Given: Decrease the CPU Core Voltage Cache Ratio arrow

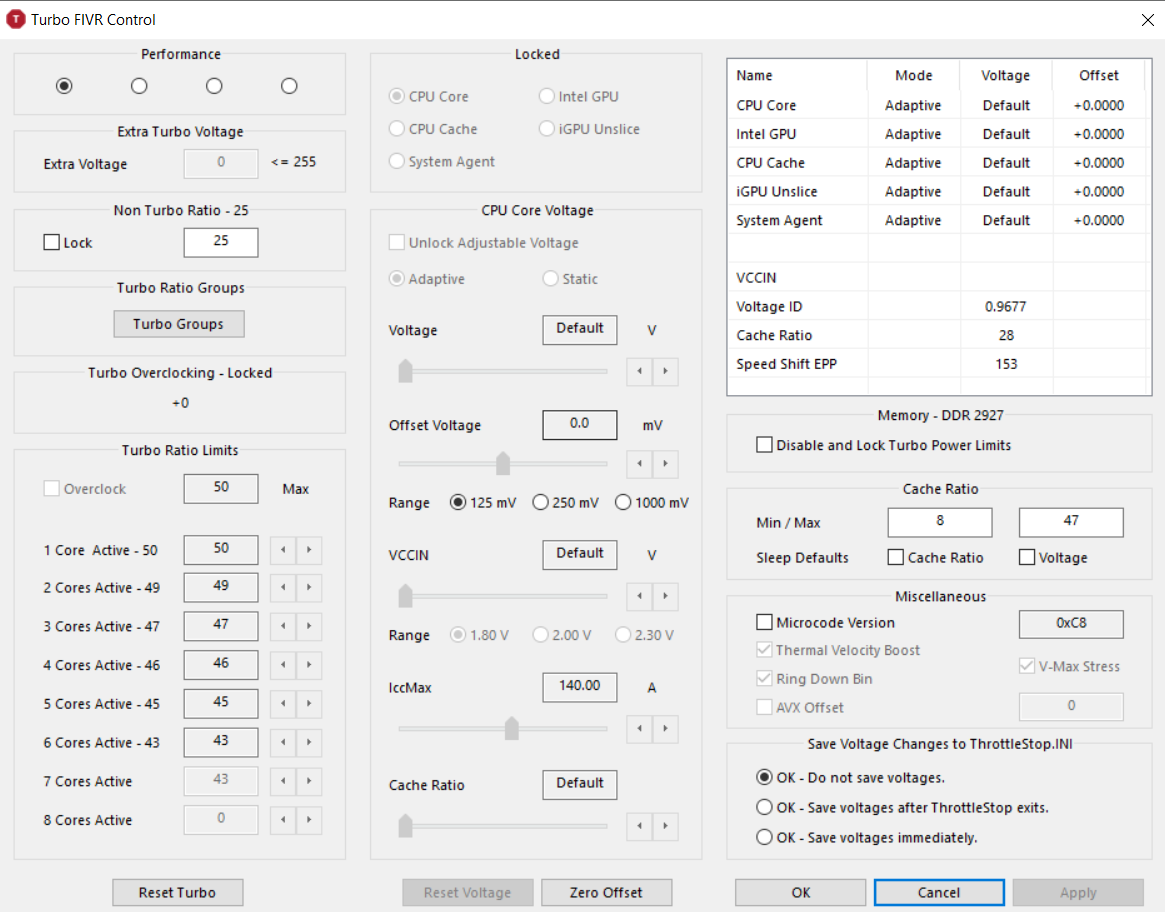Looking at the screenshot, I should click(x=640, y=825).
